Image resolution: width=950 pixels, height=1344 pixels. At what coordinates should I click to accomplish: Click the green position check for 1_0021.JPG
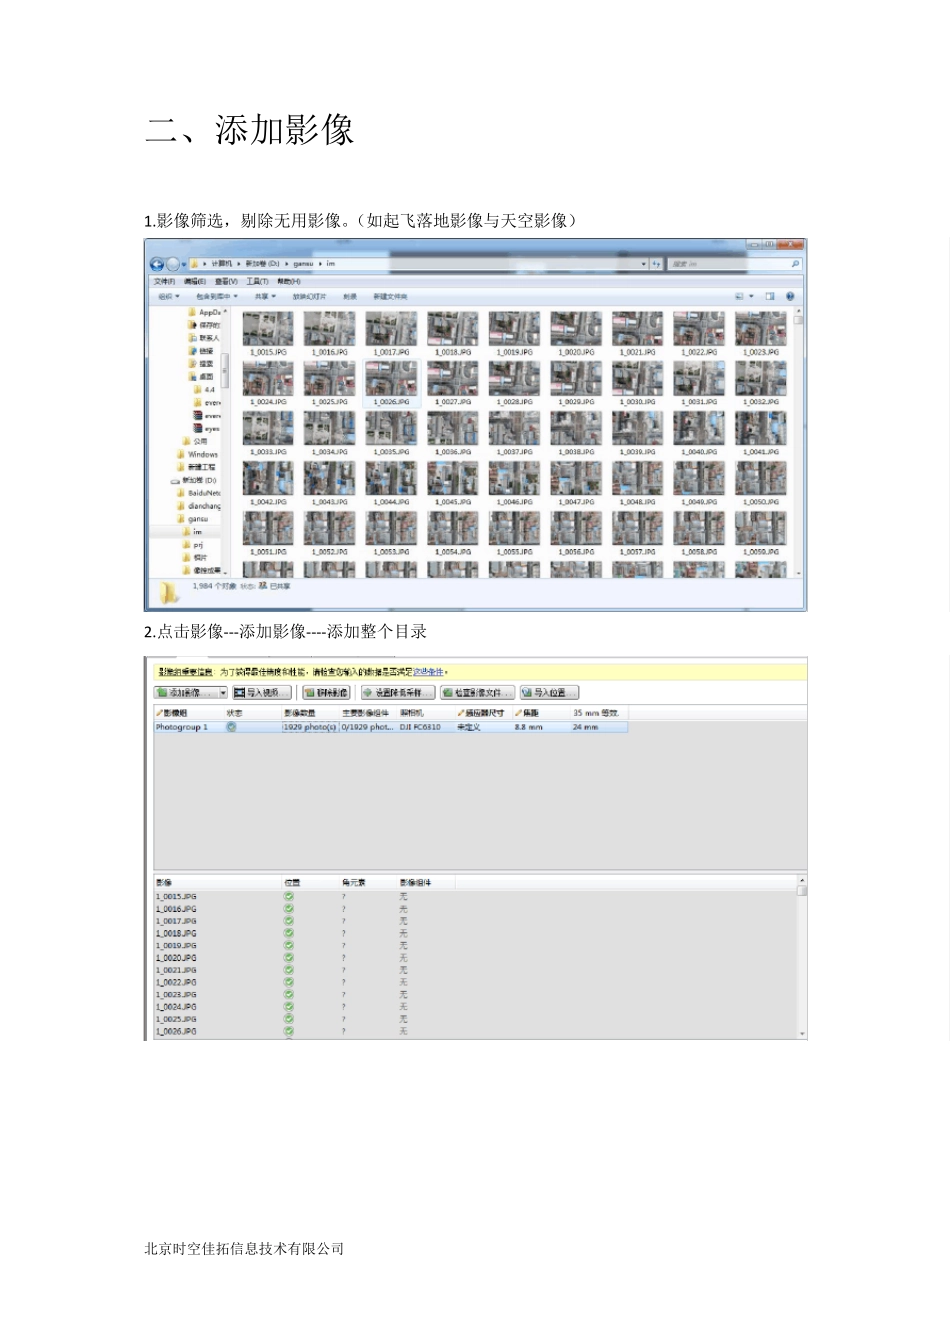(289, 970)
